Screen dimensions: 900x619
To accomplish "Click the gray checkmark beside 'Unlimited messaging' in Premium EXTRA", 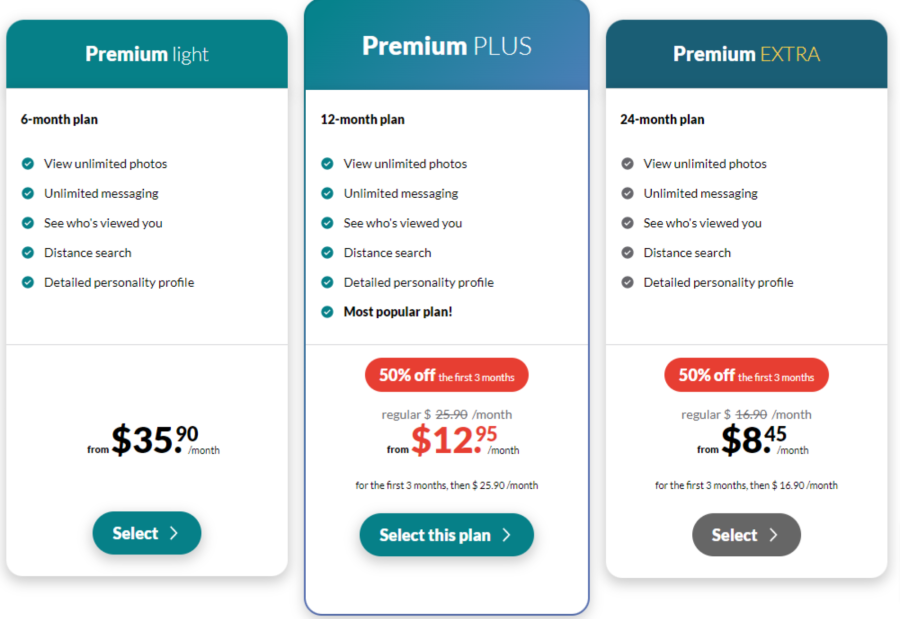I will point(627,193).
